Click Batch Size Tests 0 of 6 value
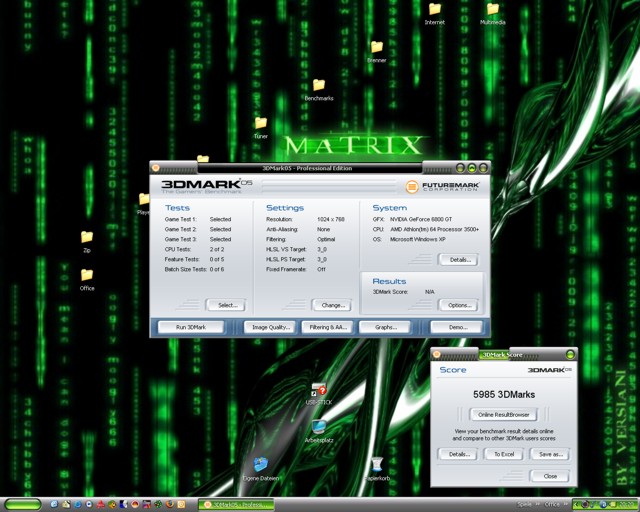The width and height of the screenshot is (640, 512). tap(217, 269)
